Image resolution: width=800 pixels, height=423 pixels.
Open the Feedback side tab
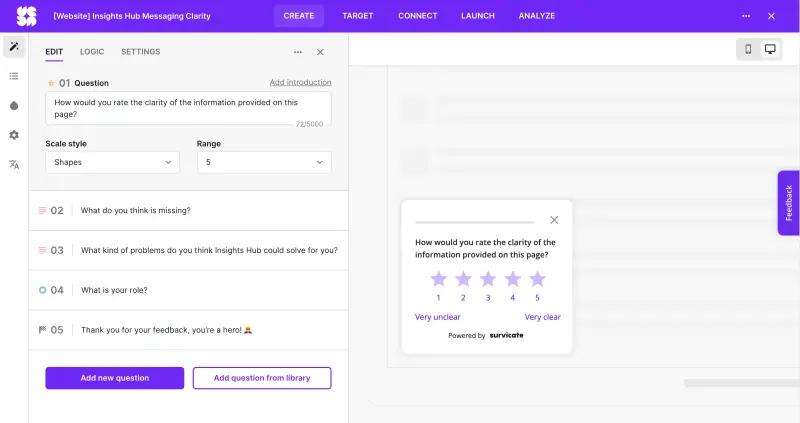click(789, 203)
